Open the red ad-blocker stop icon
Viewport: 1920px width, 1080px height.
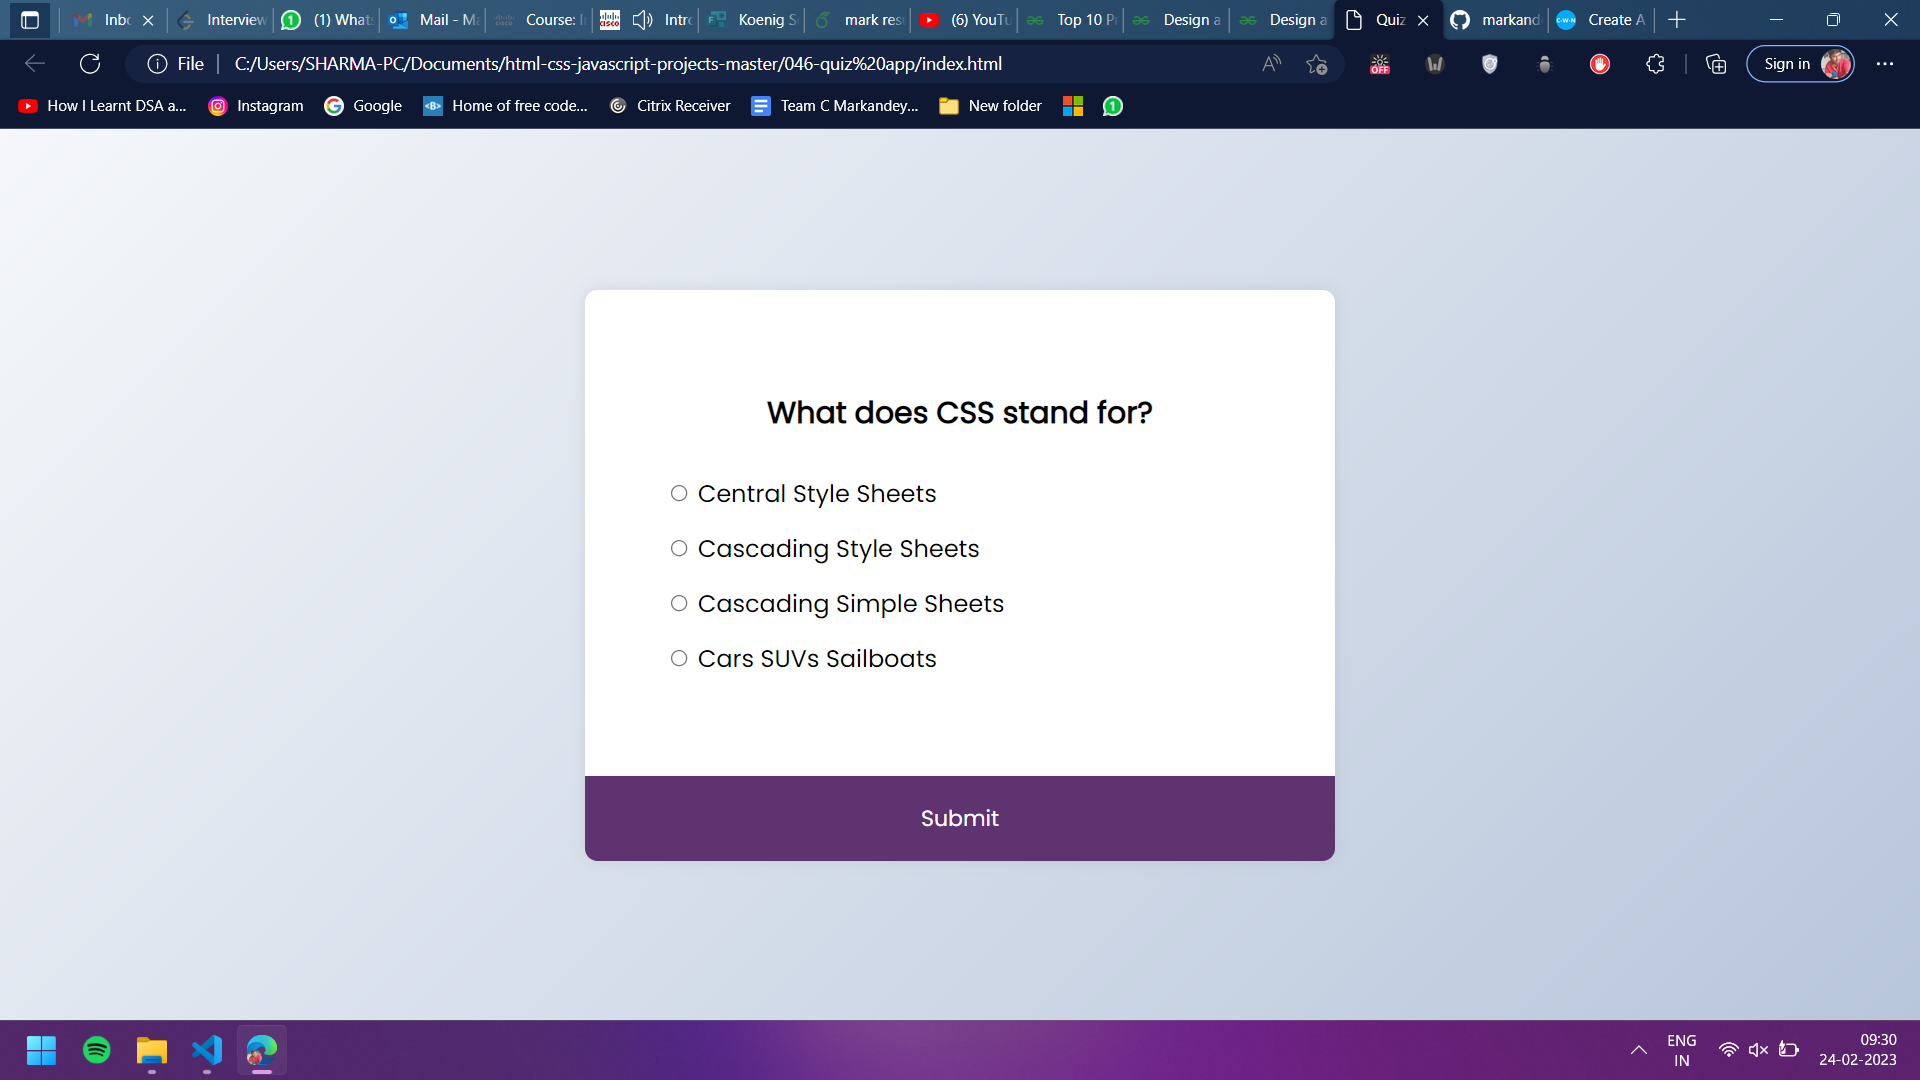click(x=1599, y=64)
